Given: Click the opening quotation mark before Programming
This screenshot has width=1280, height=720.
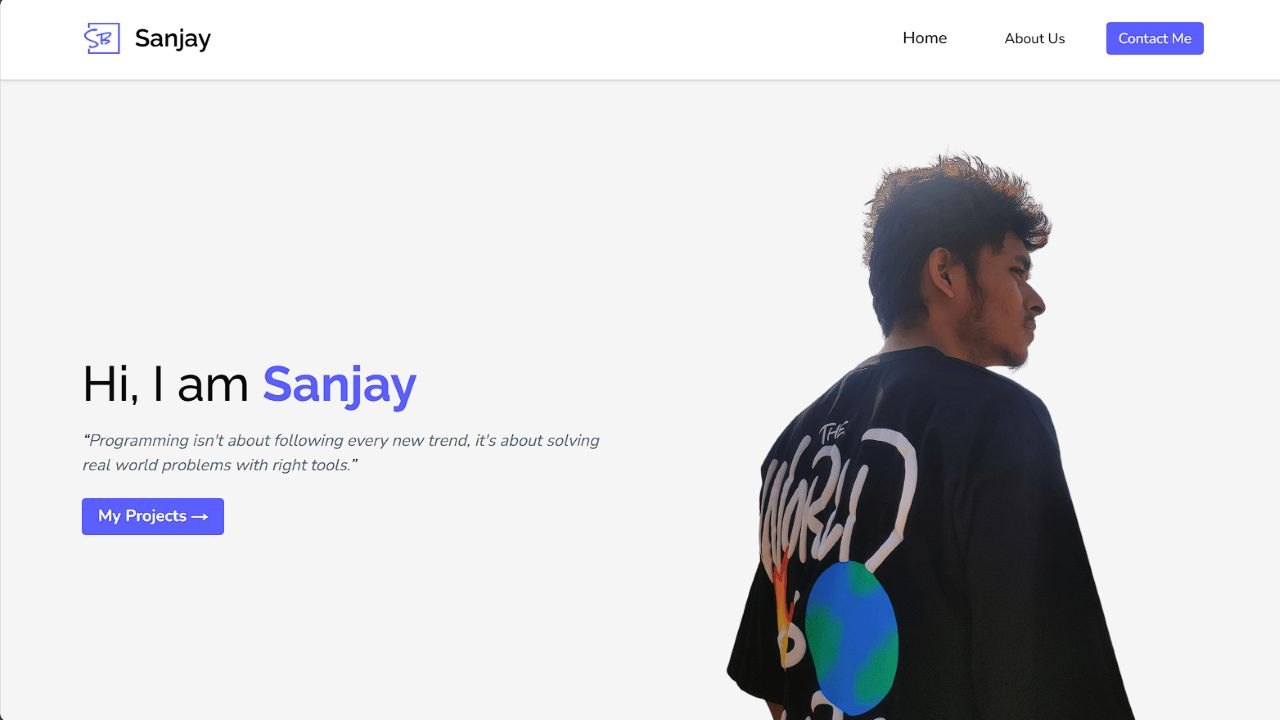Looking at the screenshot, I should pos(86,440).
